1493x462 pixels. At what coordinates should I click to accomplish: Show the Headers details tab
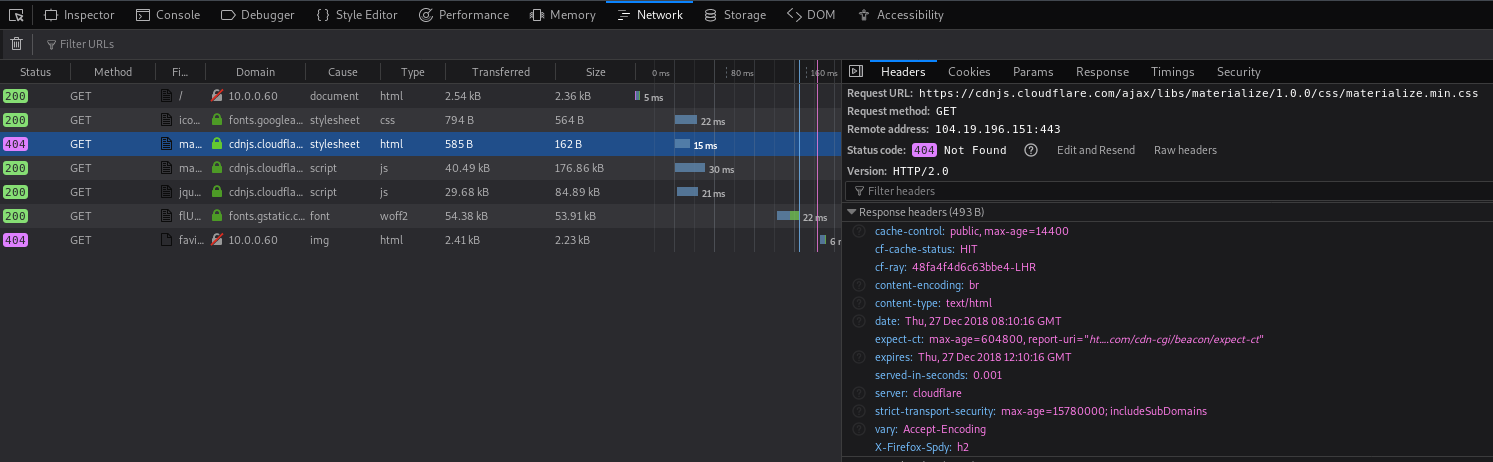[903, 72]
